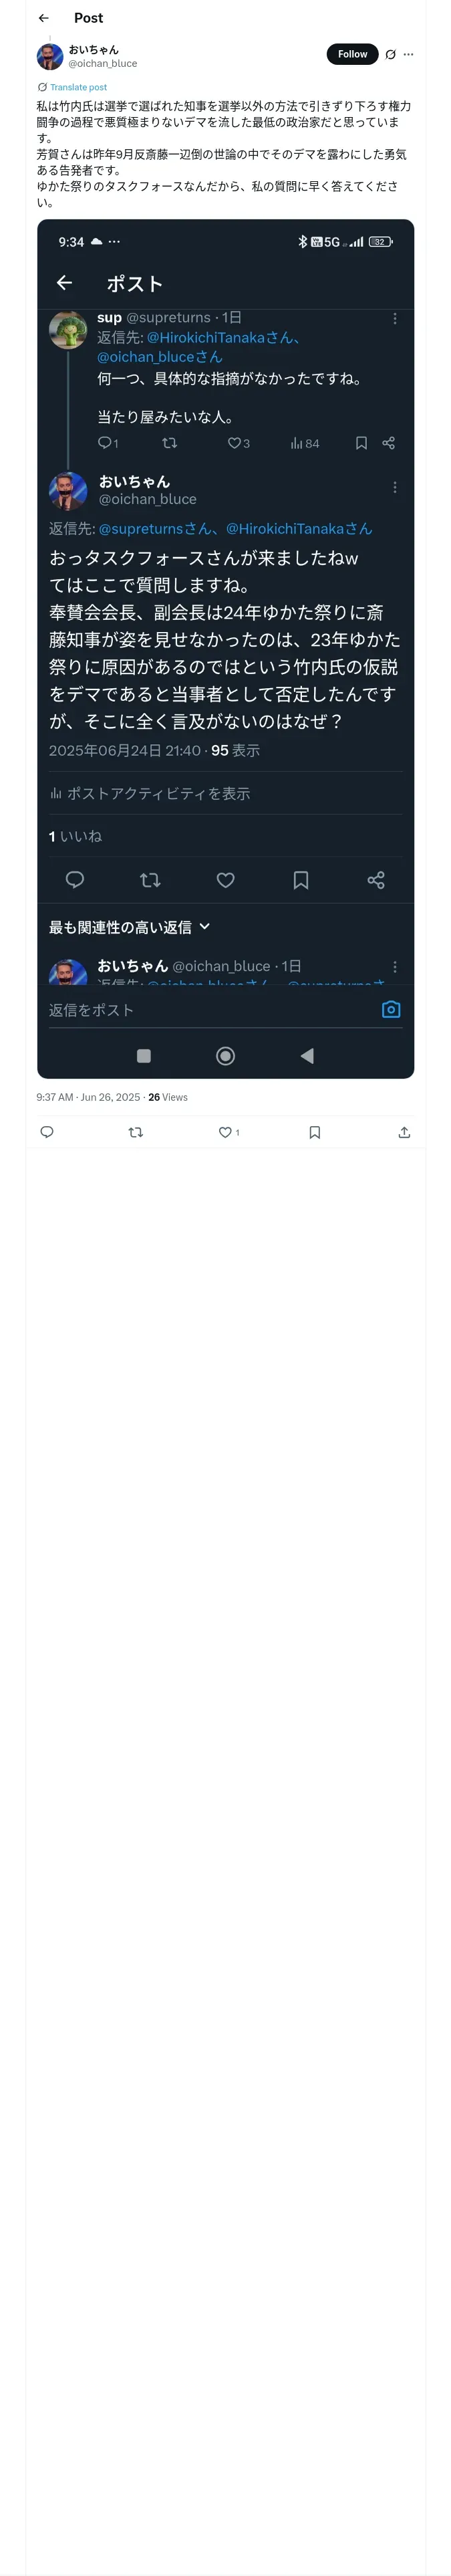
Task: Go back using the arrow beside Post
Action: [x=43, y=18]
